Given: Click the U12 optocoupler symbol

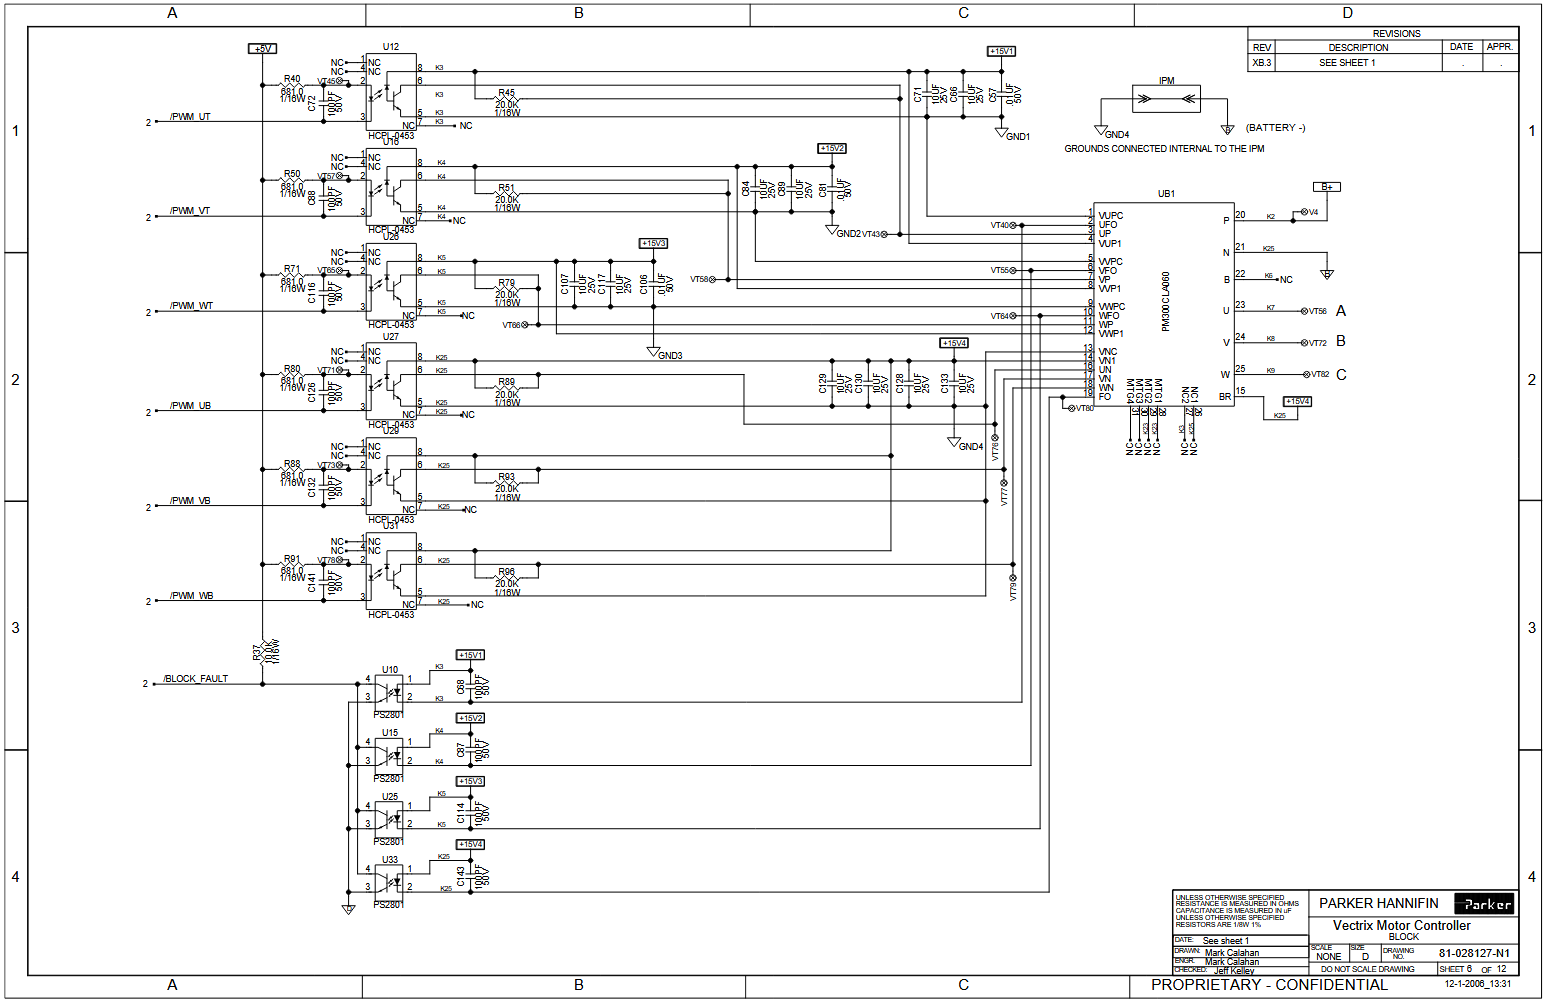Looking at the screenshot, I should pos(391,92).
